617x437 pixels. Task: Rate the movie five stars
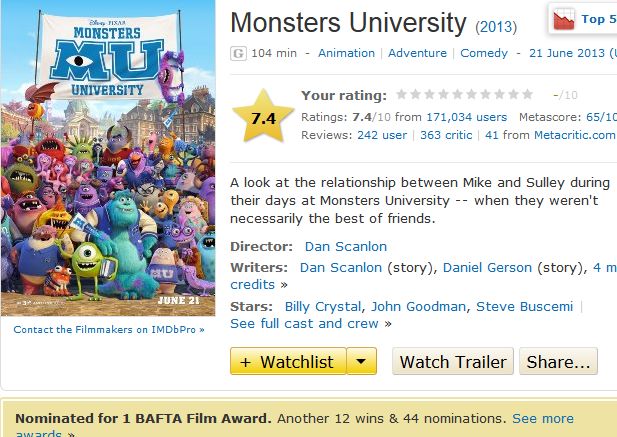(458, 95)
